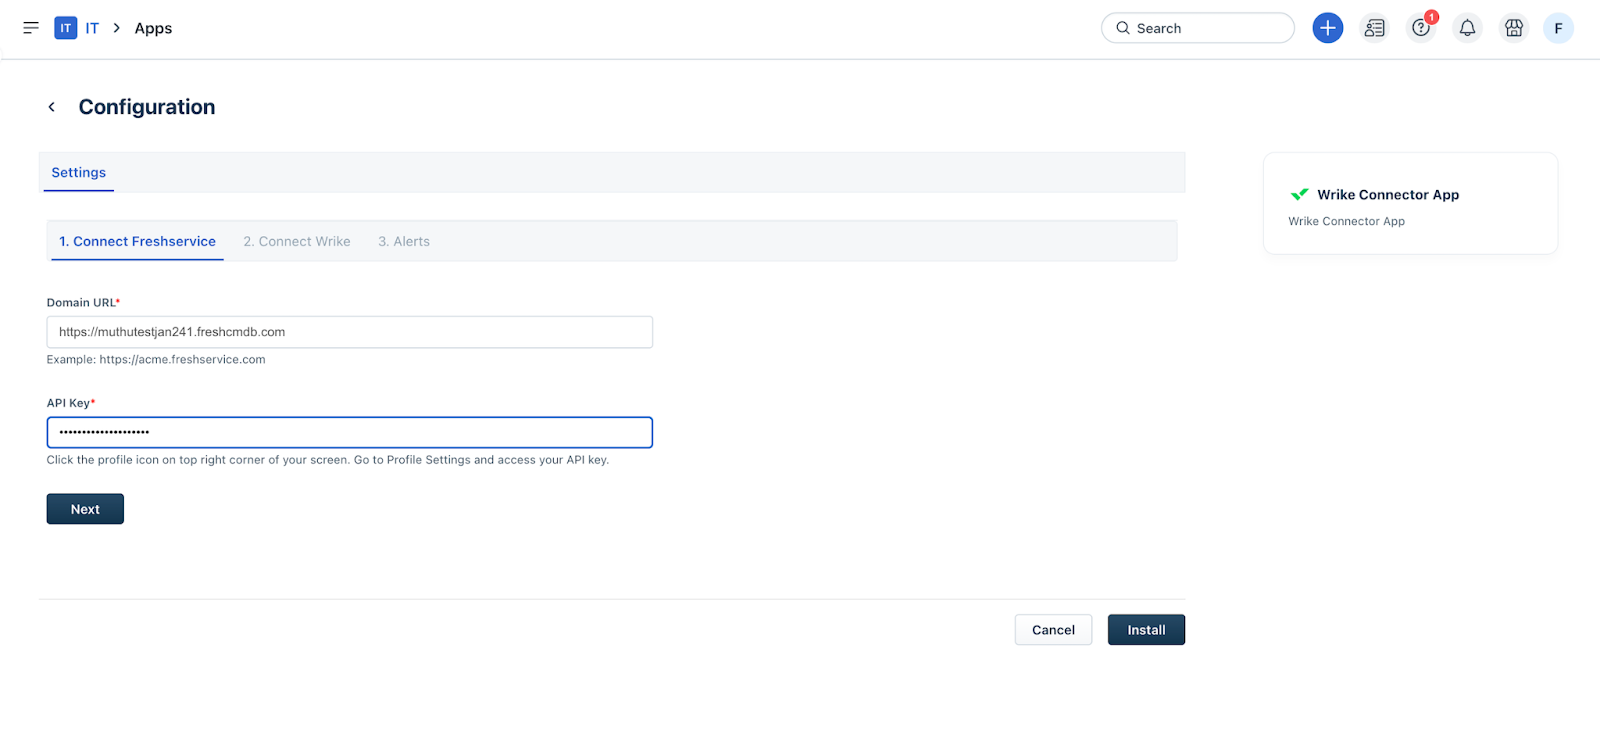Viewport: 1600px width, 745px height.
Task: Click the blue plus create-new button
Action: tap(1327, 28)
